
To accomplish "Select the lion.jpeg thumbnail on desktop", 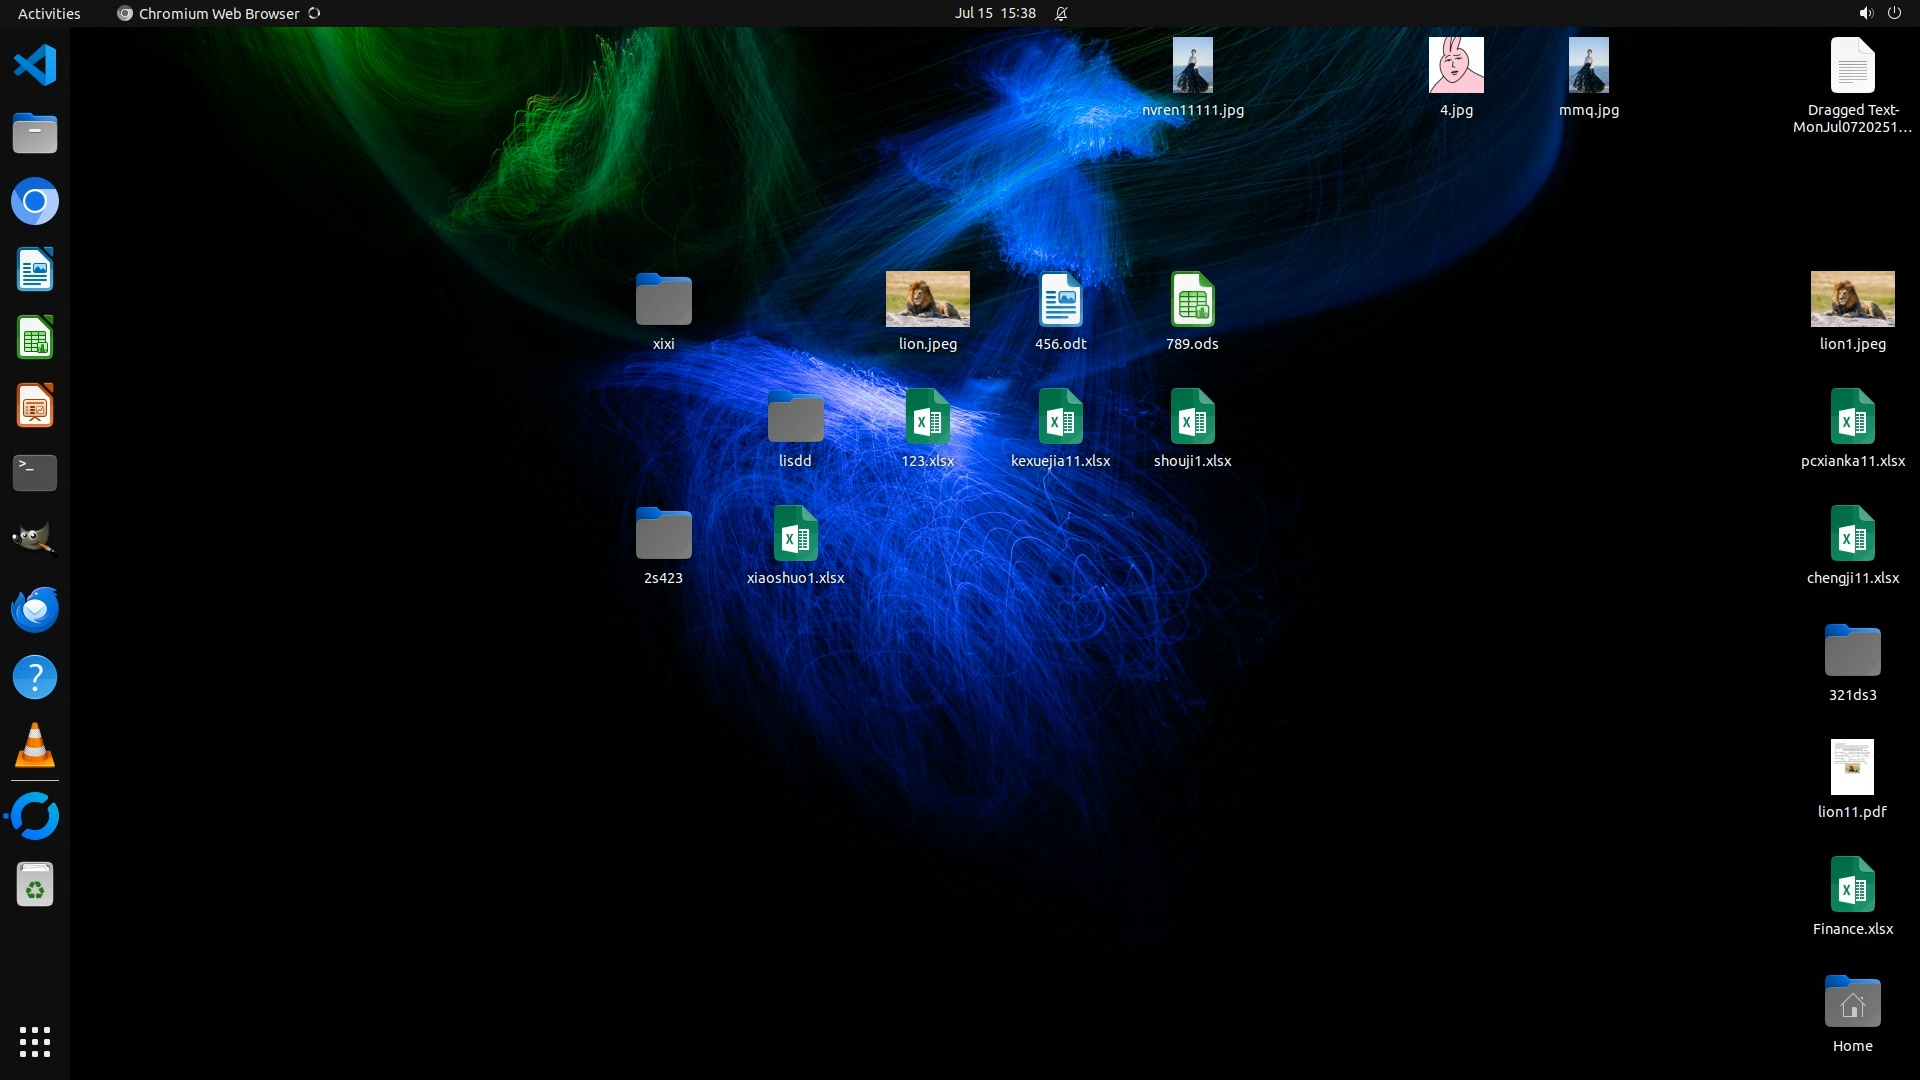I will coord(927,299).
